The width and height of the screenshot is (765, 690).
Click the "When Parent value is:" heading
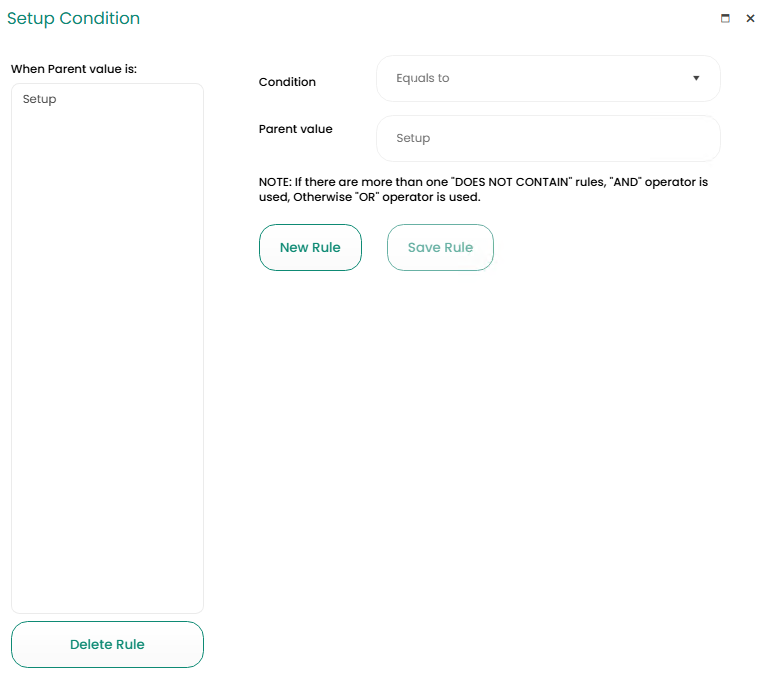[73, 69]
